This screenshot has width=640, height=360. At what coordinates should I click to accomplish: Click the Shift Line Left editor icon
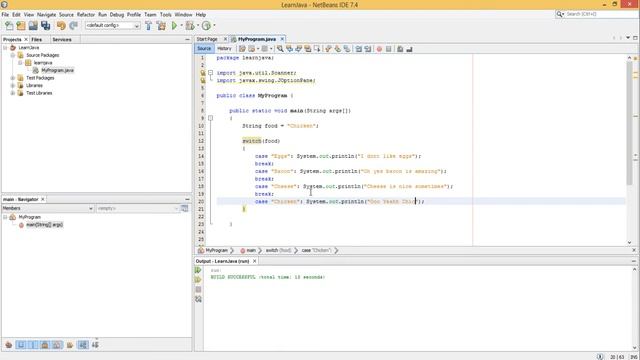358,49
